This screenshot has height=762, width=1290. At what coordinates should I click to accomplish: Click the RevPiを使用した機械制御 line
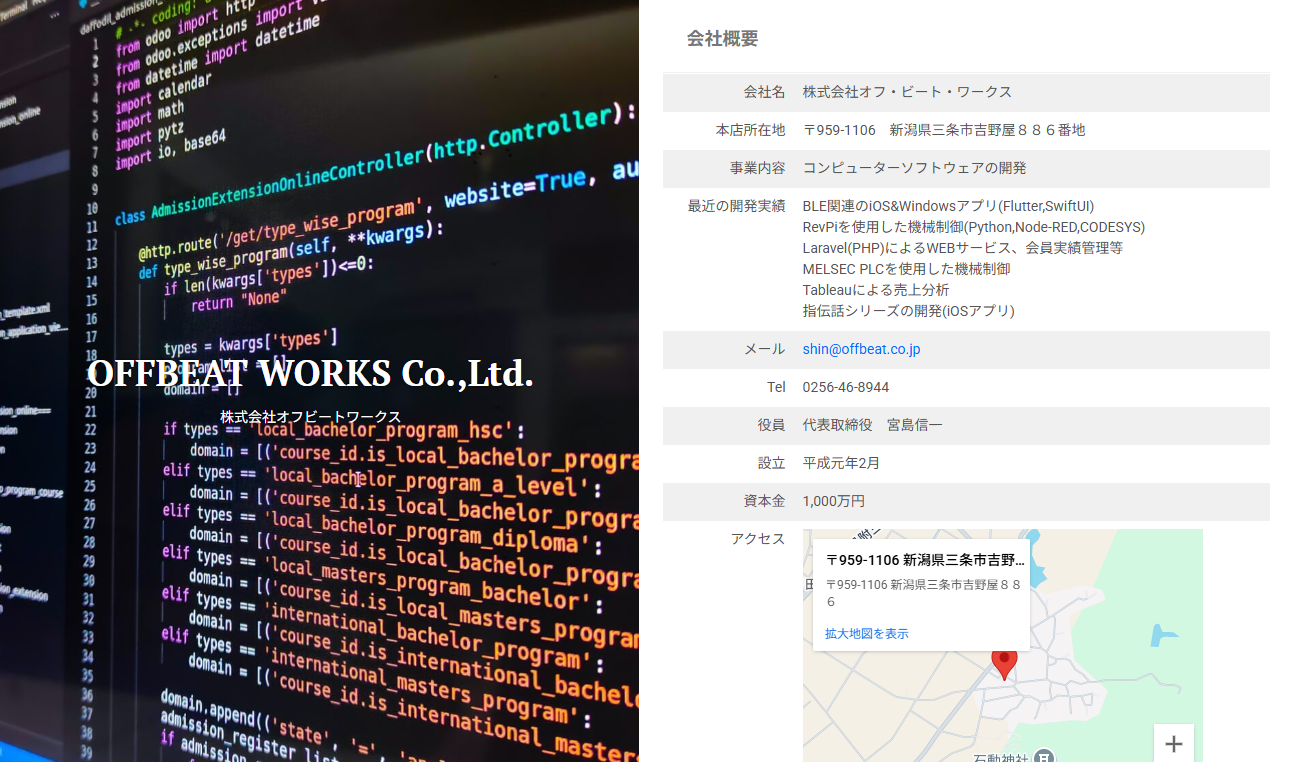(974, 227)
